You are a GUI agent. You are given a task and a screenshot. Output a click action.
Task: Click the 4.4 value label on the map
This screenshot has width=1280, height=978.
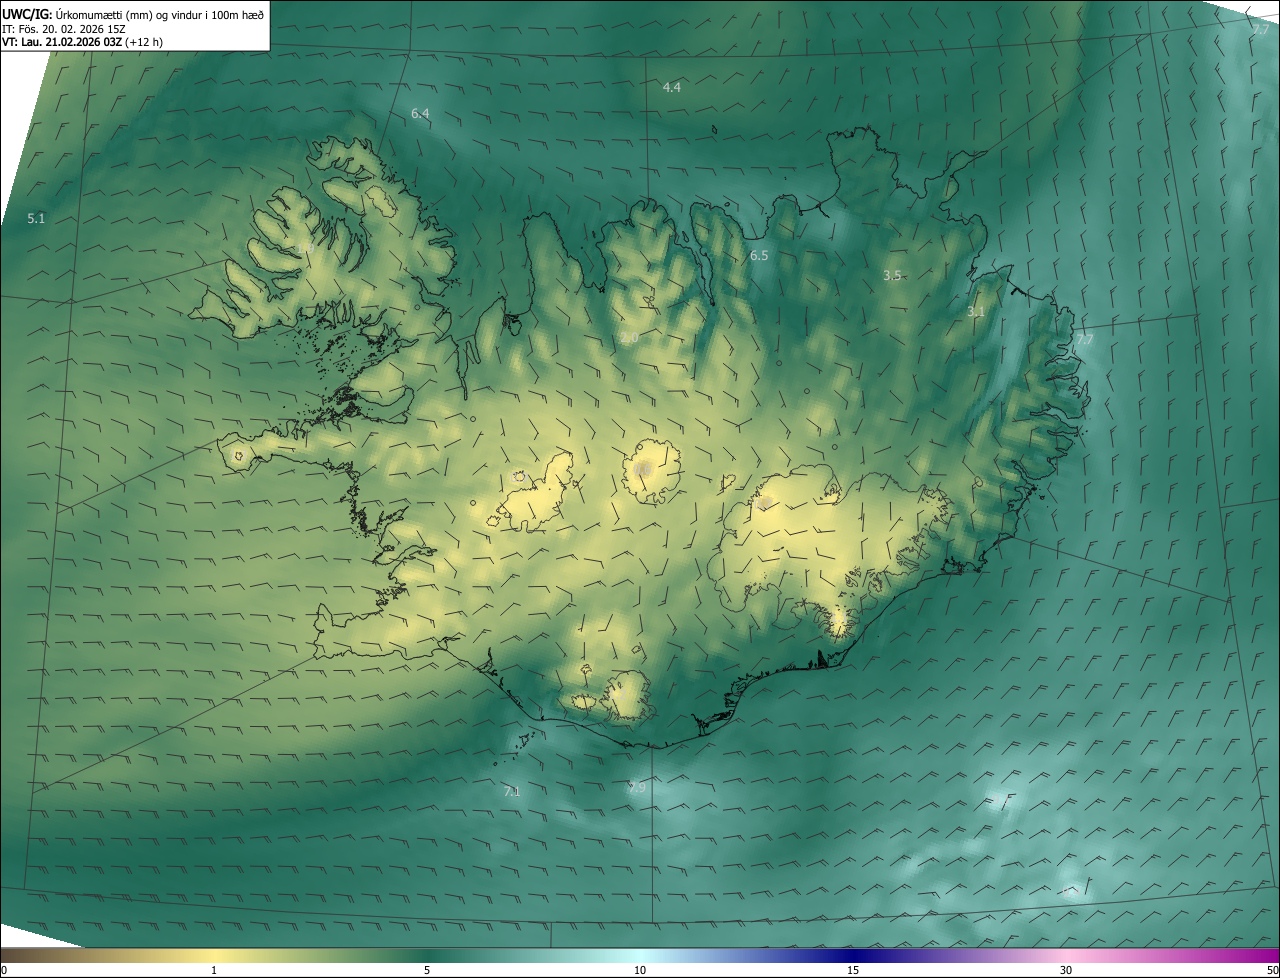click(x=672, y=88)
